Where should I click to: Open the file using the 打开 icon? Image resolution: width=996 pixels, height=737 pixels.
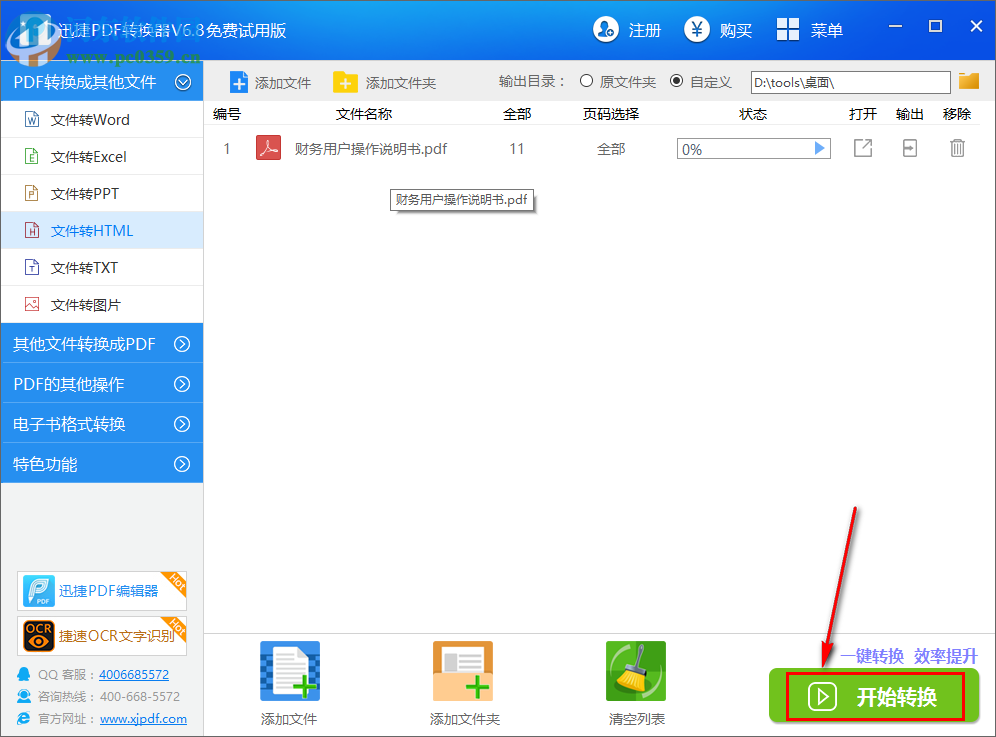tap(862, 147)
